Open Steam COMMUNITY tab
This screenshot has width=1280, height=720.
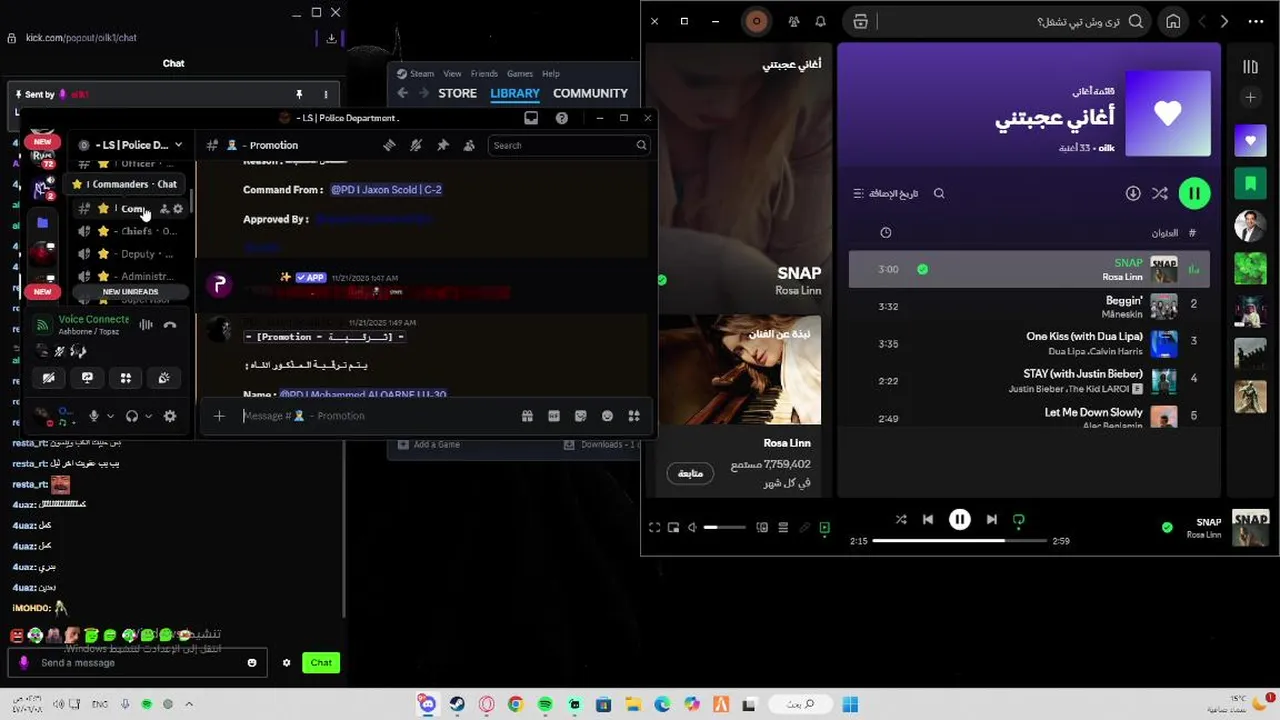pos(590,93)
